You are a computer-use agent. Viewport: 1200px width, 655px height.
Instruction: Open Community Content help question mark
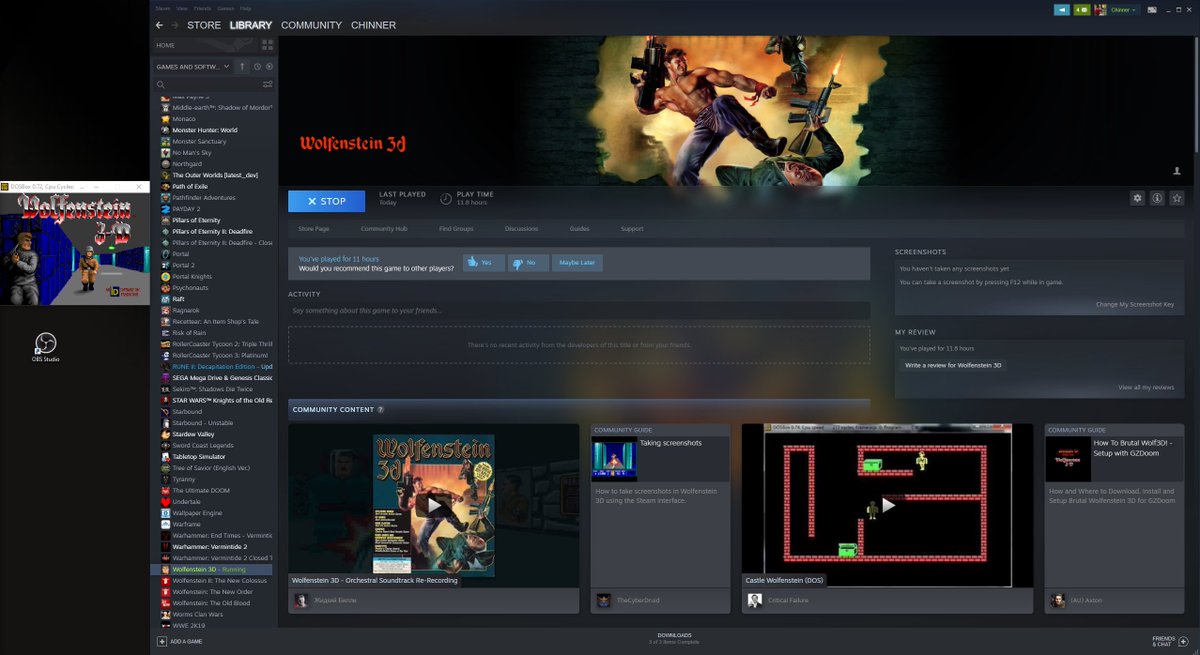tap(380, 410)
